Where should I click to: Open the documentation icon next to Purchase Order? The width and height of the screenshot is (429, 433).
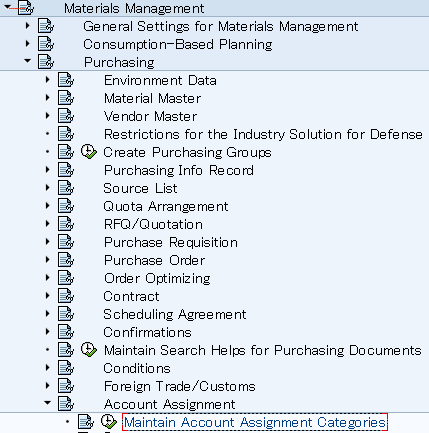66,260
